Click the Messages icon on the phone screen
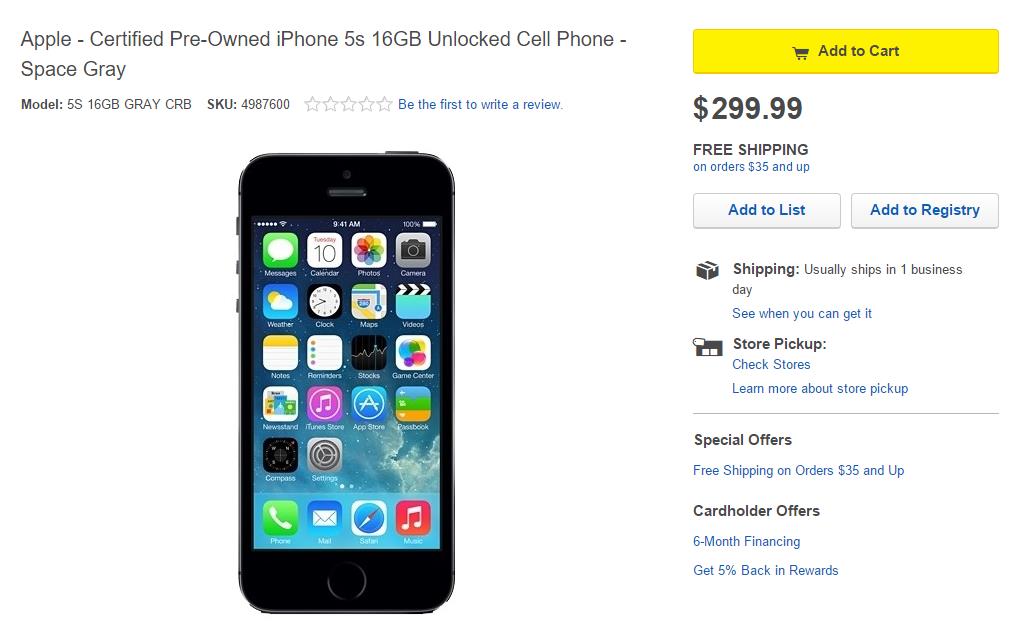The height and width of the screenshot is (624, 1030). (x=280, y=250)
